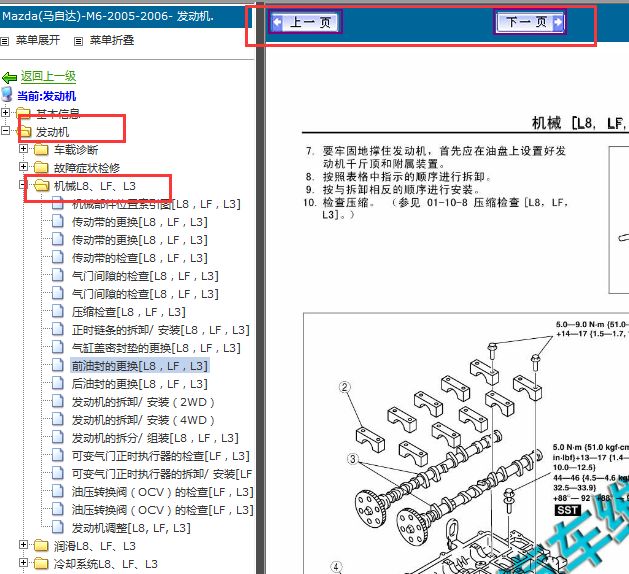Click the 菜单折叠 collapse menu option

pyautogui.click(x=112, y=40)
